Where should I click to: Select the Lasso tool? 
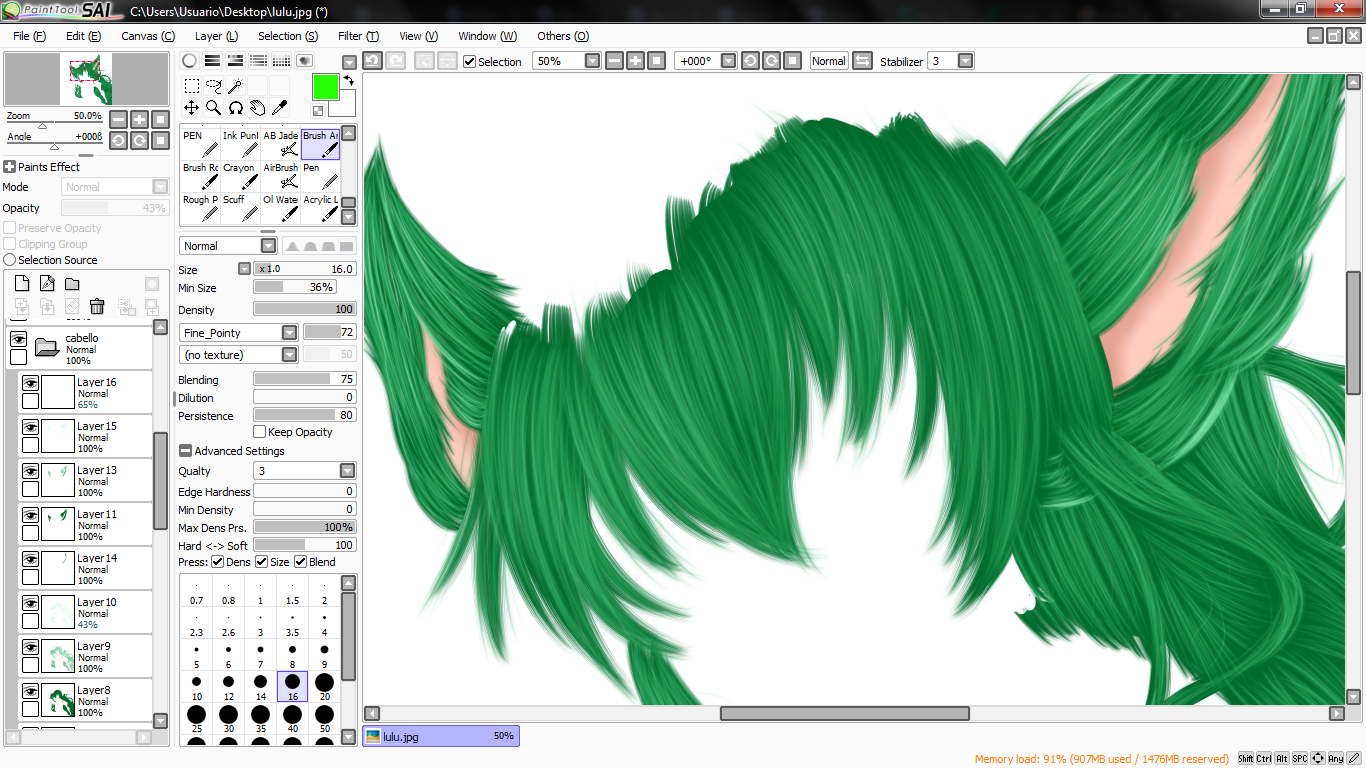(213, 86)
